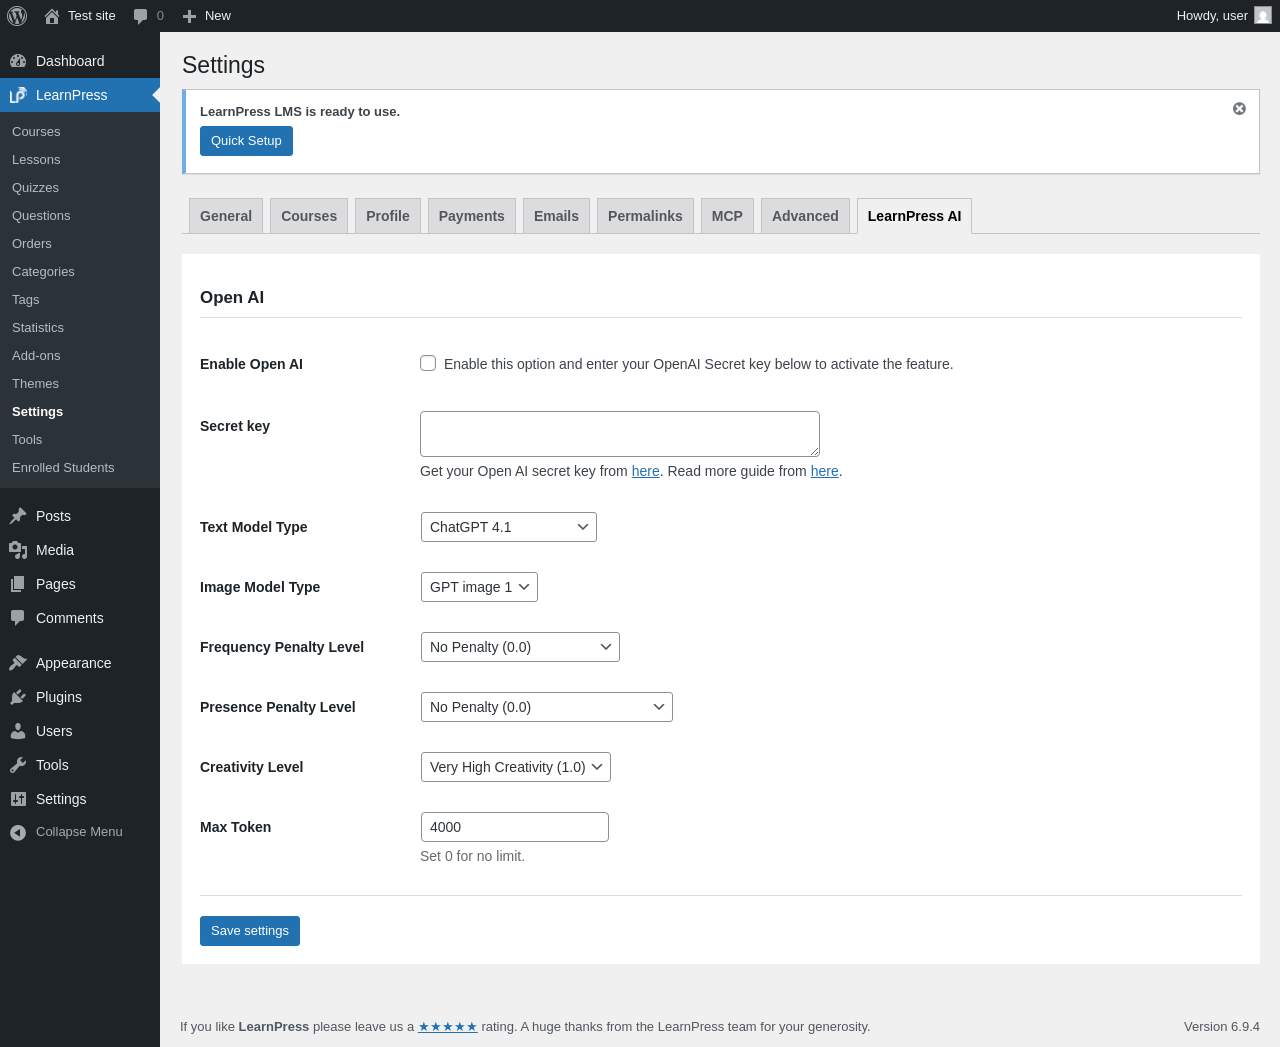
Task: Open Add-ons in LearnPress submenu
Action: (x=36, y=356)
